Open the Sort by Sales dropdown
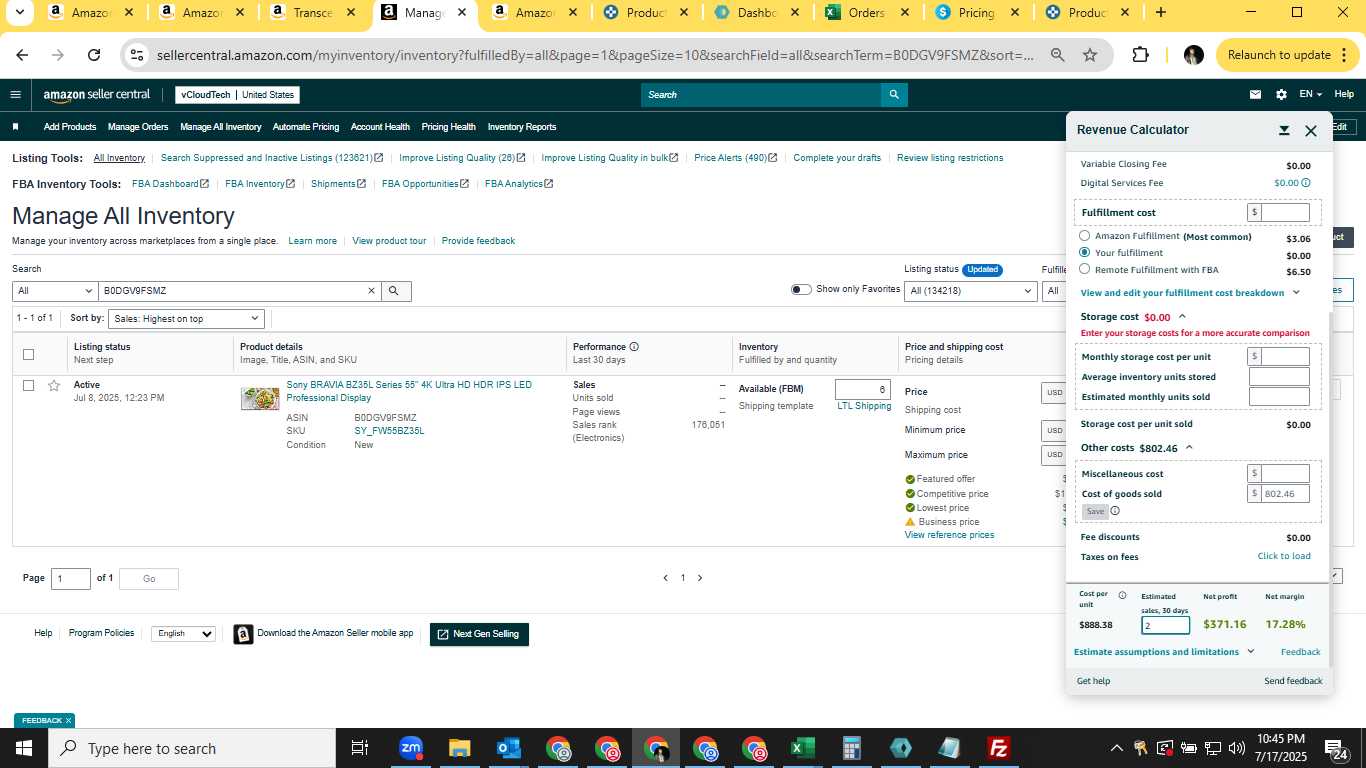1366x768 pixels. tap(186, 318)
